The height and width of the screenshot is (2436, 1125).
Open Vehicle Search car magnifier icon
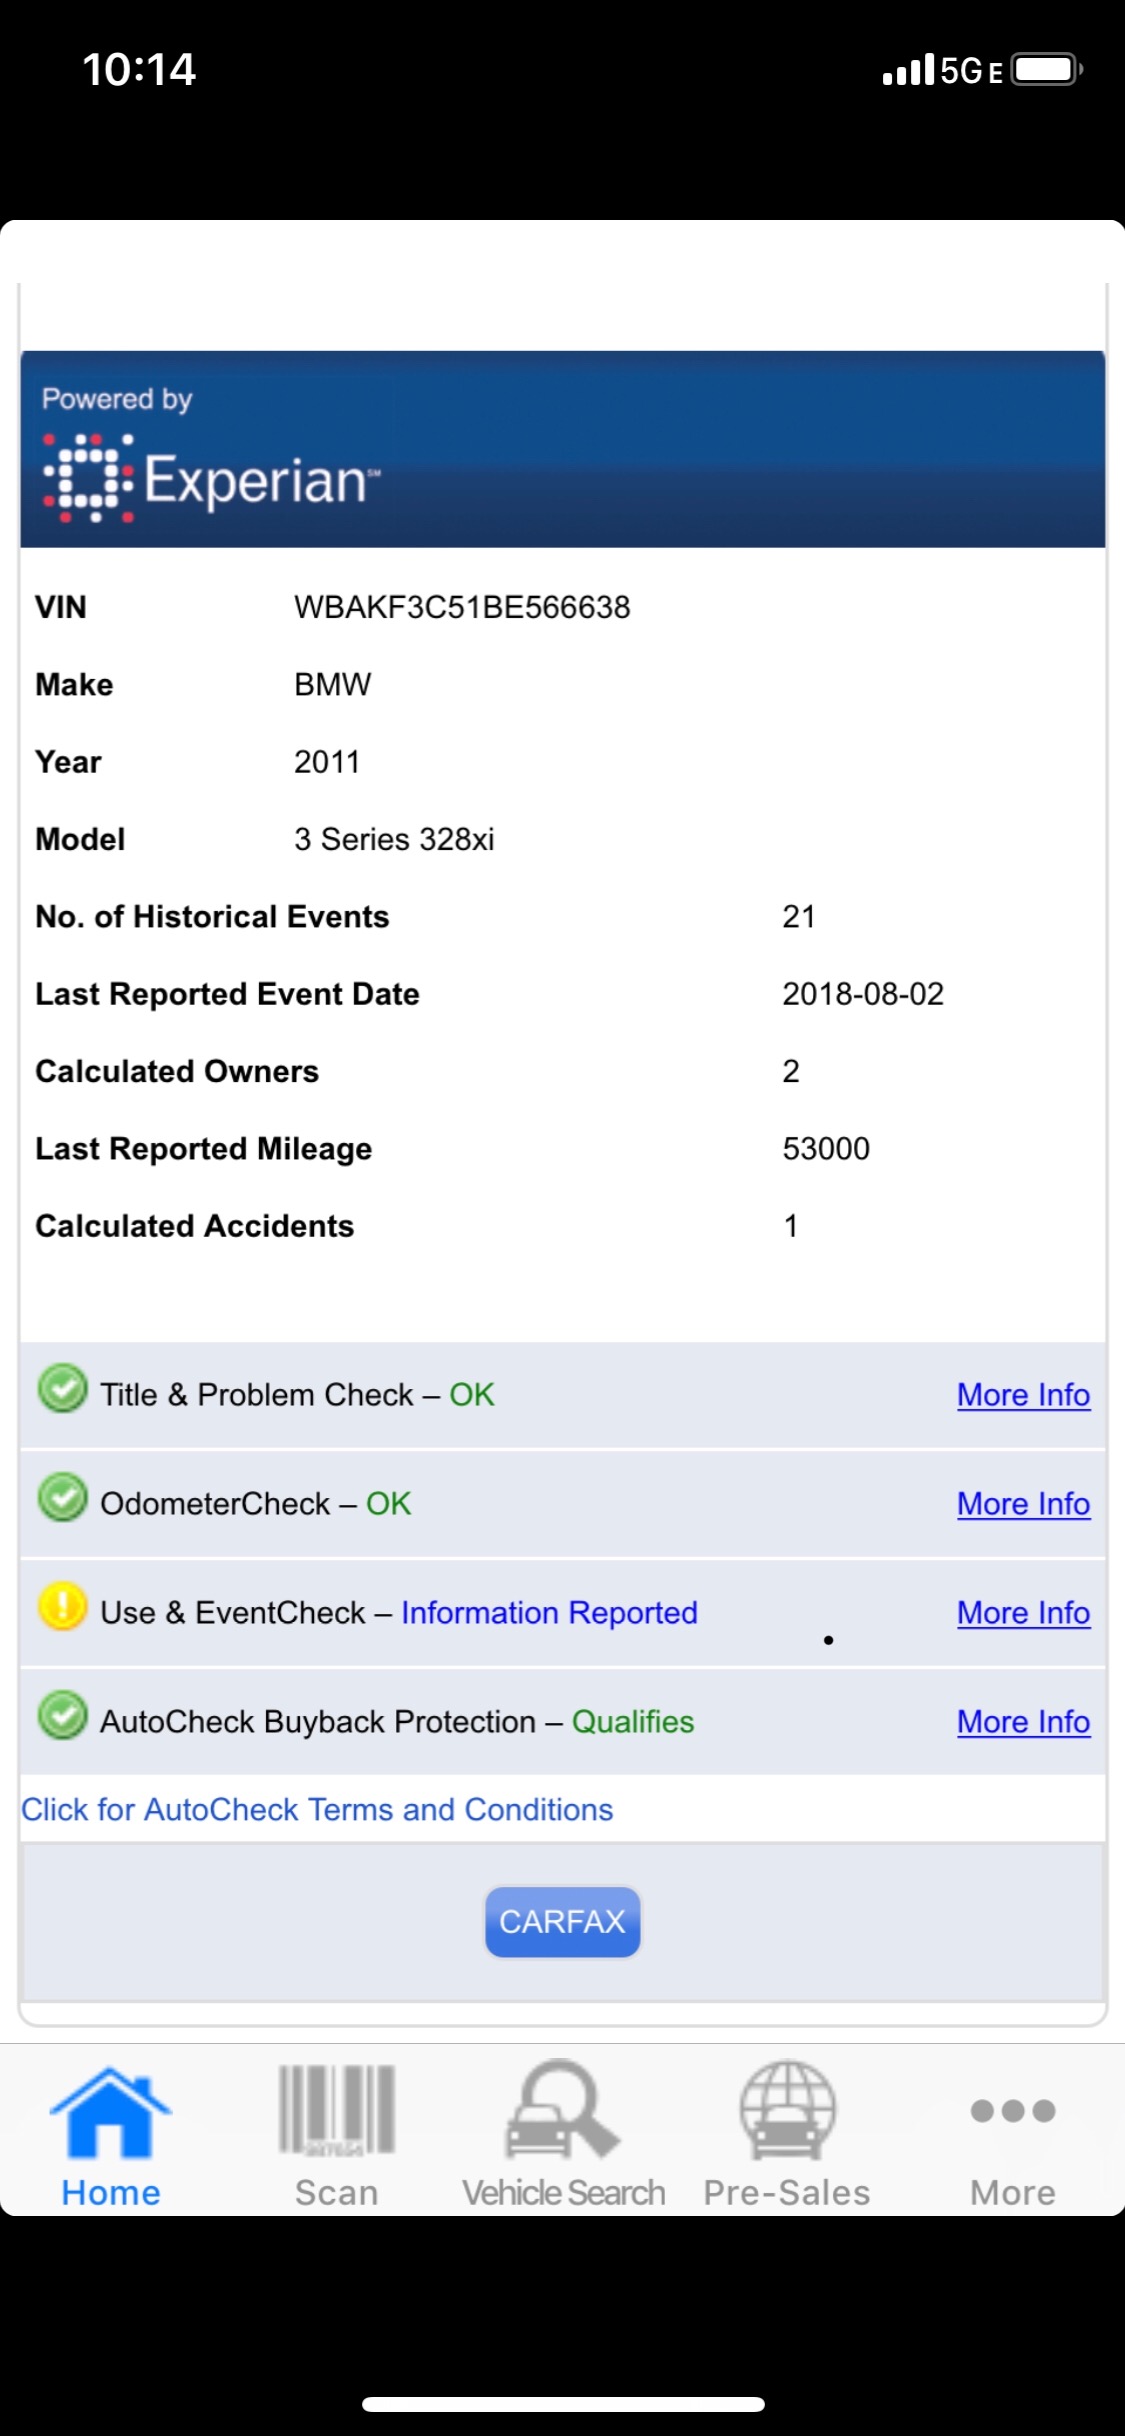(x=562, y=2109)
